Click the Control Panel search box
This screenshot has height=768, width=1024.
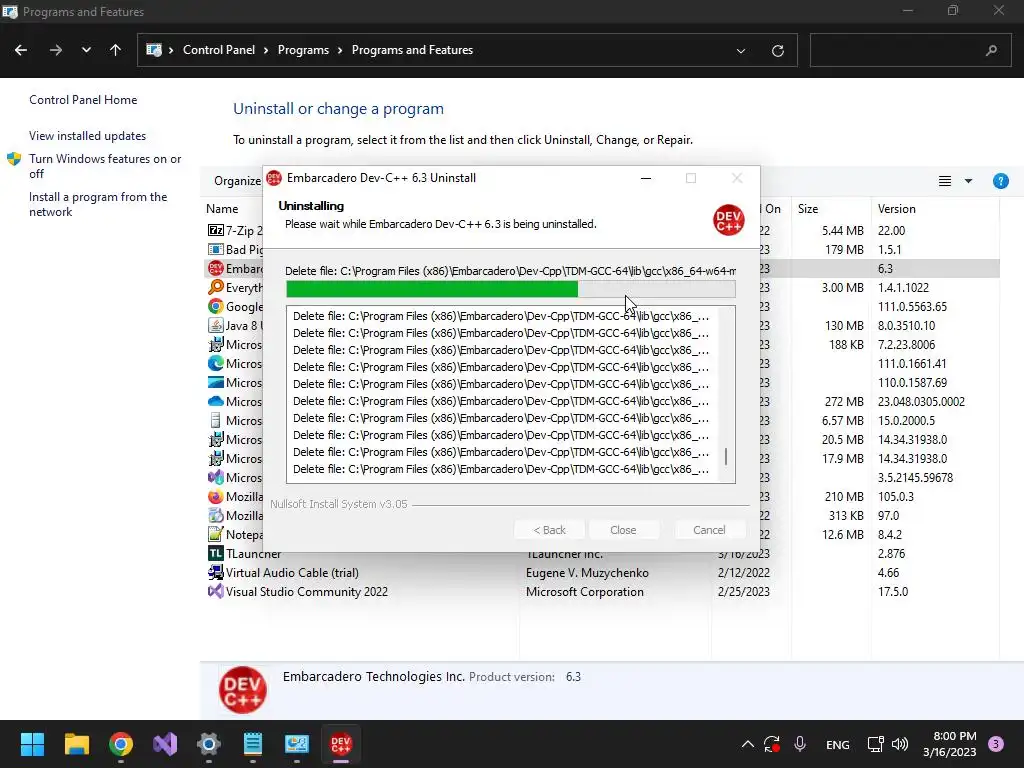(x=910, y=50)
